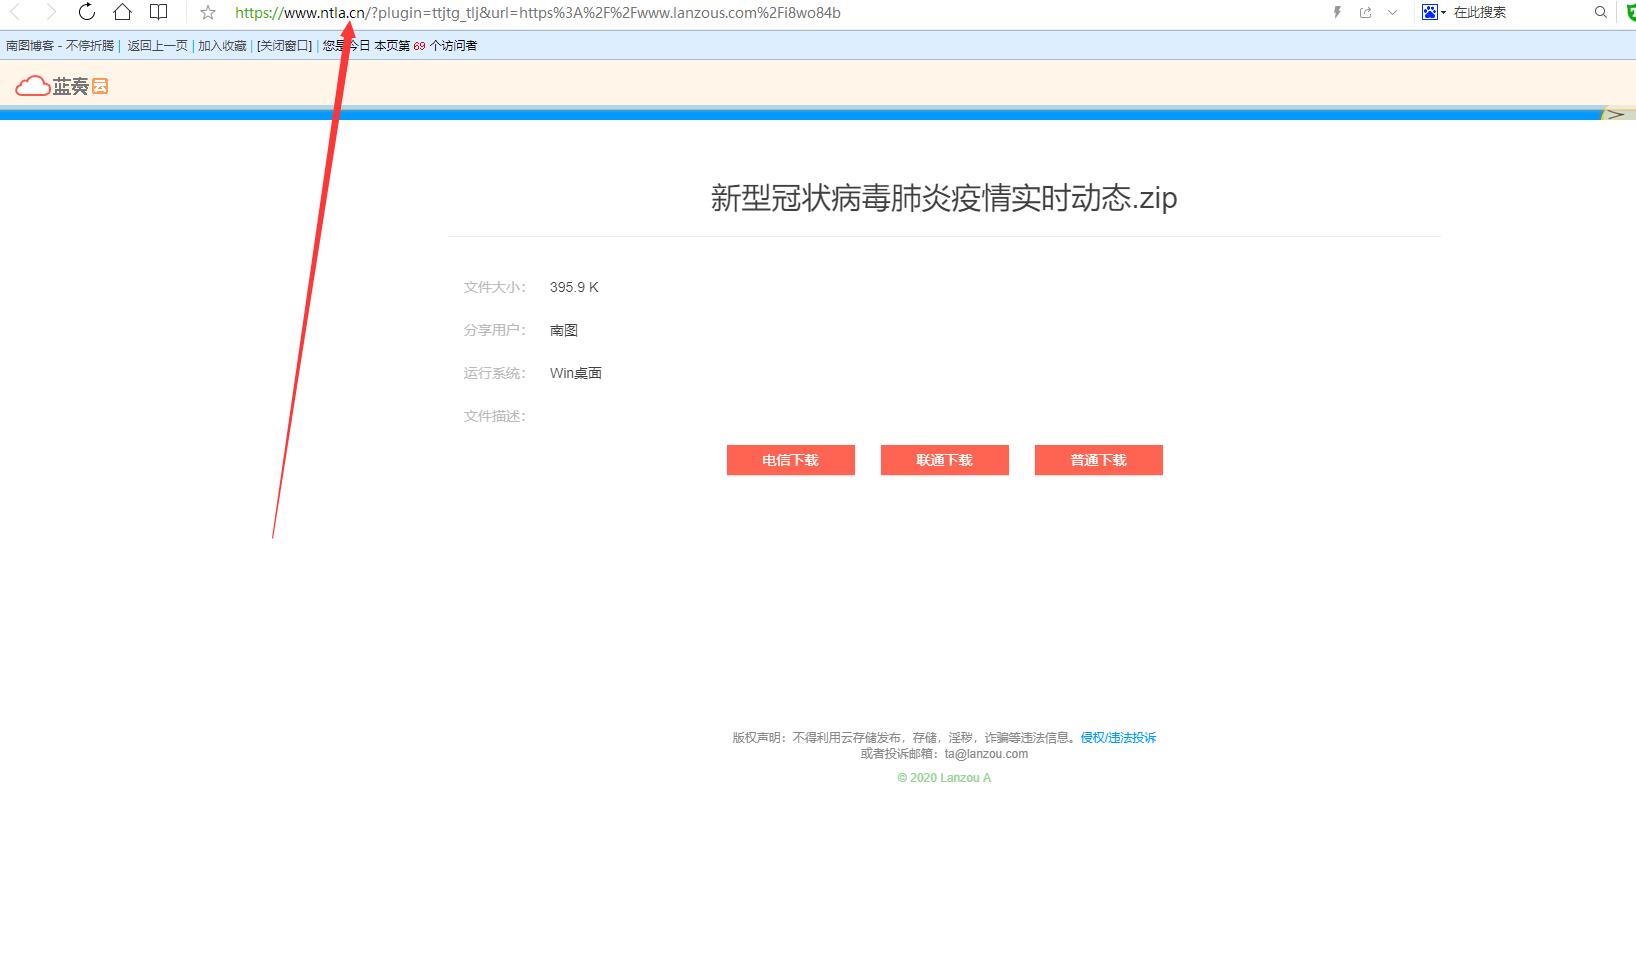Click the 联通下载 download button
Image resolution: width=1636 pixels, height=965 pixels.
(x=944, y=460)
